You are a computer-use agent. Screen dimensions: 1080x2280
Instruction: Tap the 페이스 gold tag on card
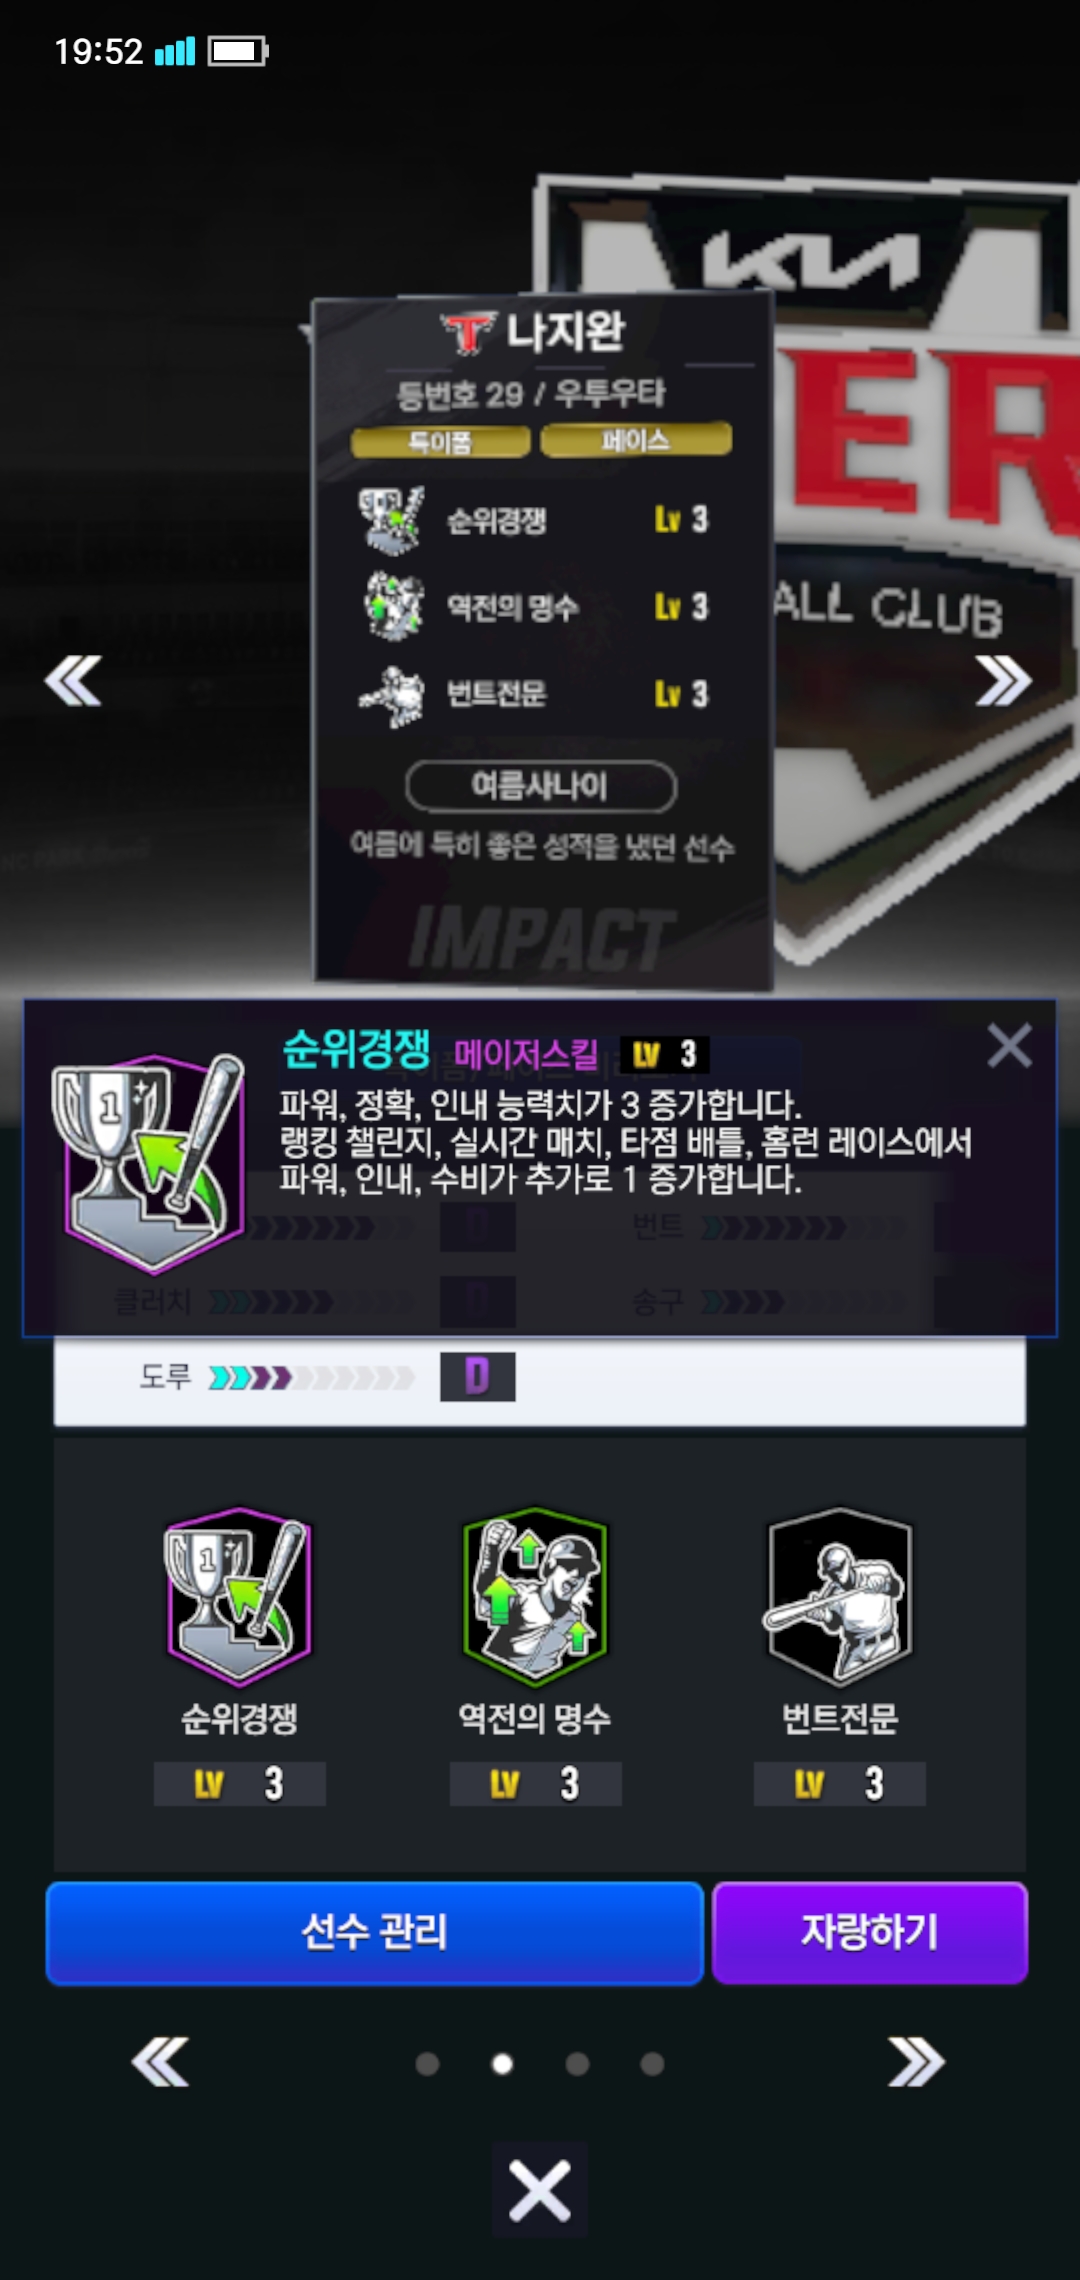(x=636, y=439)
